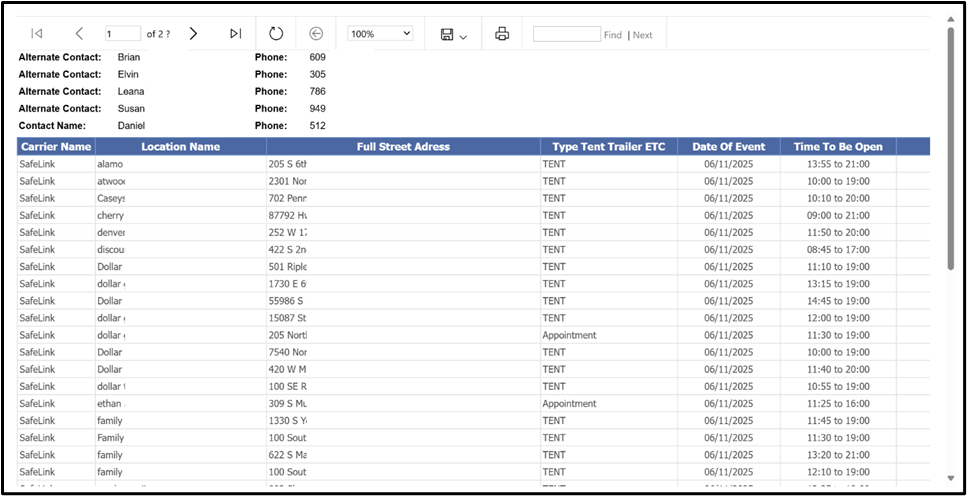This screenshot has width=967, height=496.
Task: Select alternate contact name Susan
Action: [x=131, y=109]
